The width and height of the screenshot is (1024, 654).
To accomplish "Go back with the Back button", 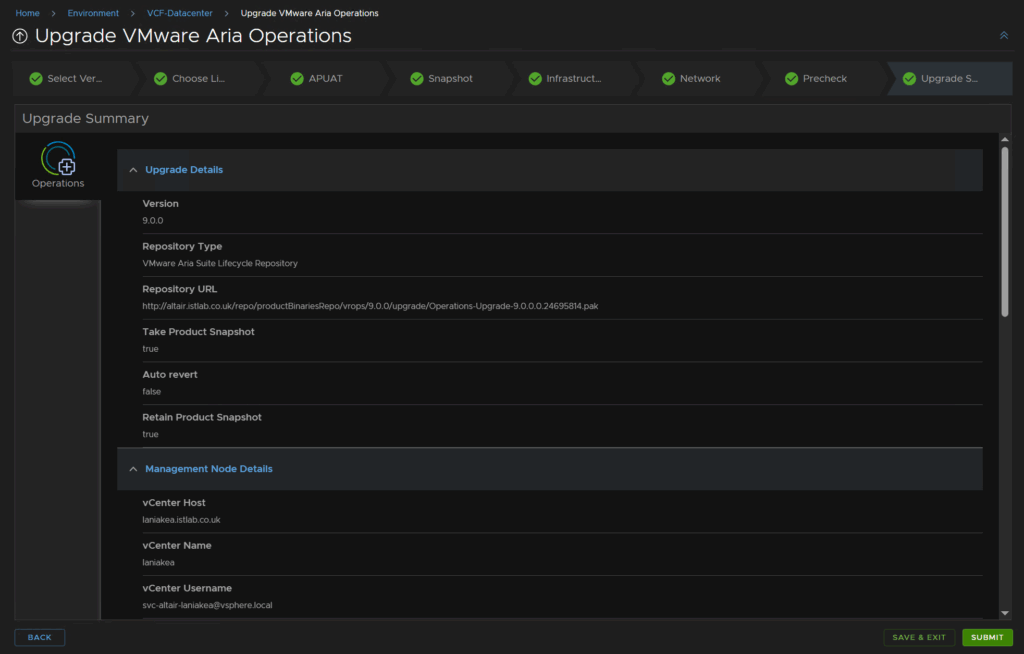I will 40,637.
